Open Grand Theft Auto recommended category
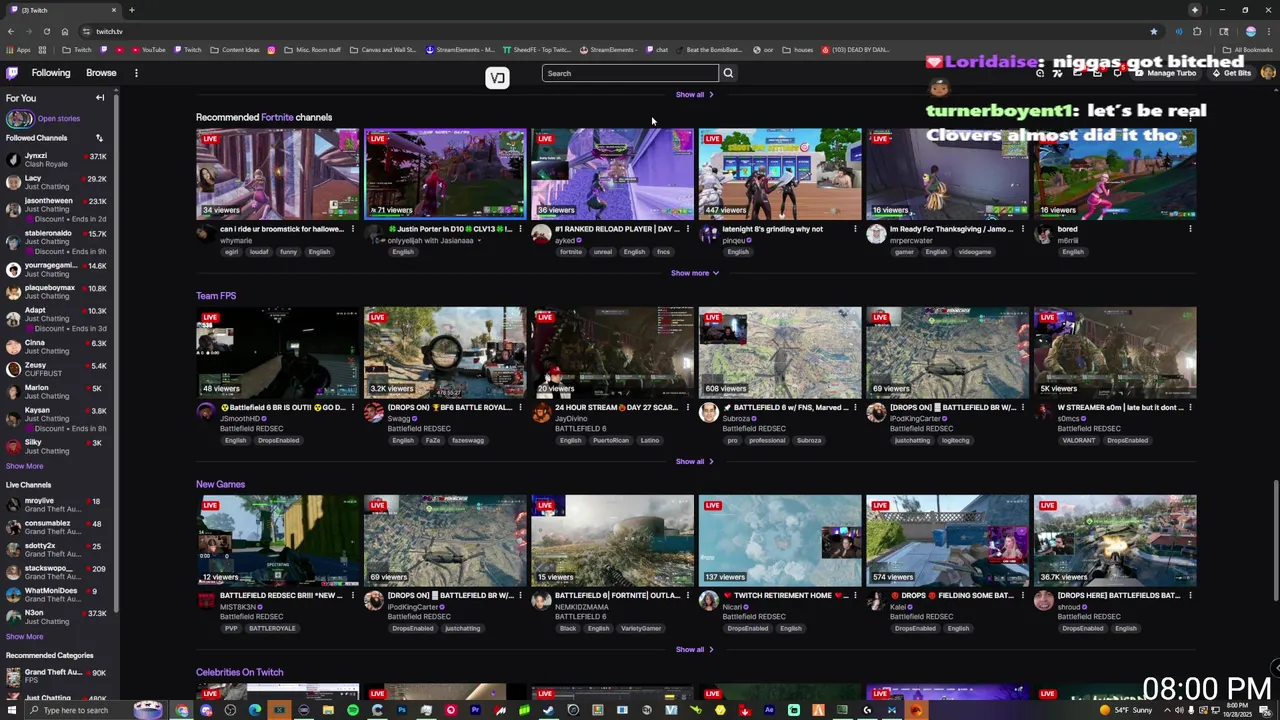The width and height of the screenshot is (1280, 720). (x=58, y=677)
